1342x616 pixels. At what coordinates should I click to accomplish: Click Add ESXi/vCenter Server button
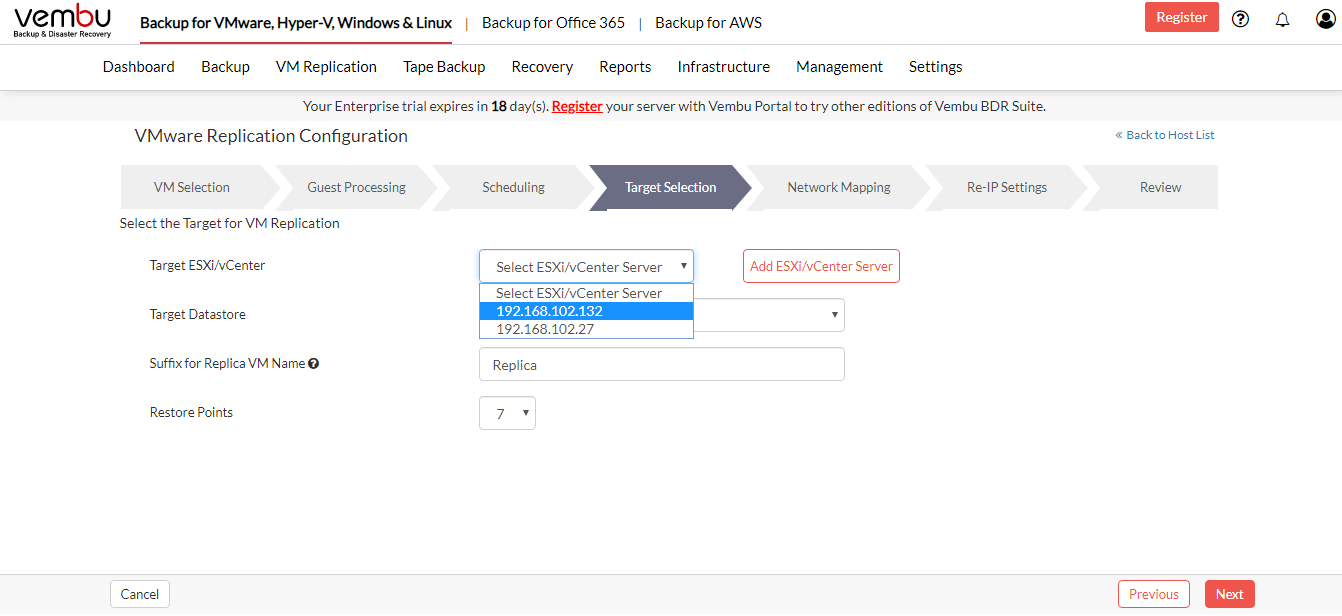(x=821, y=266)
